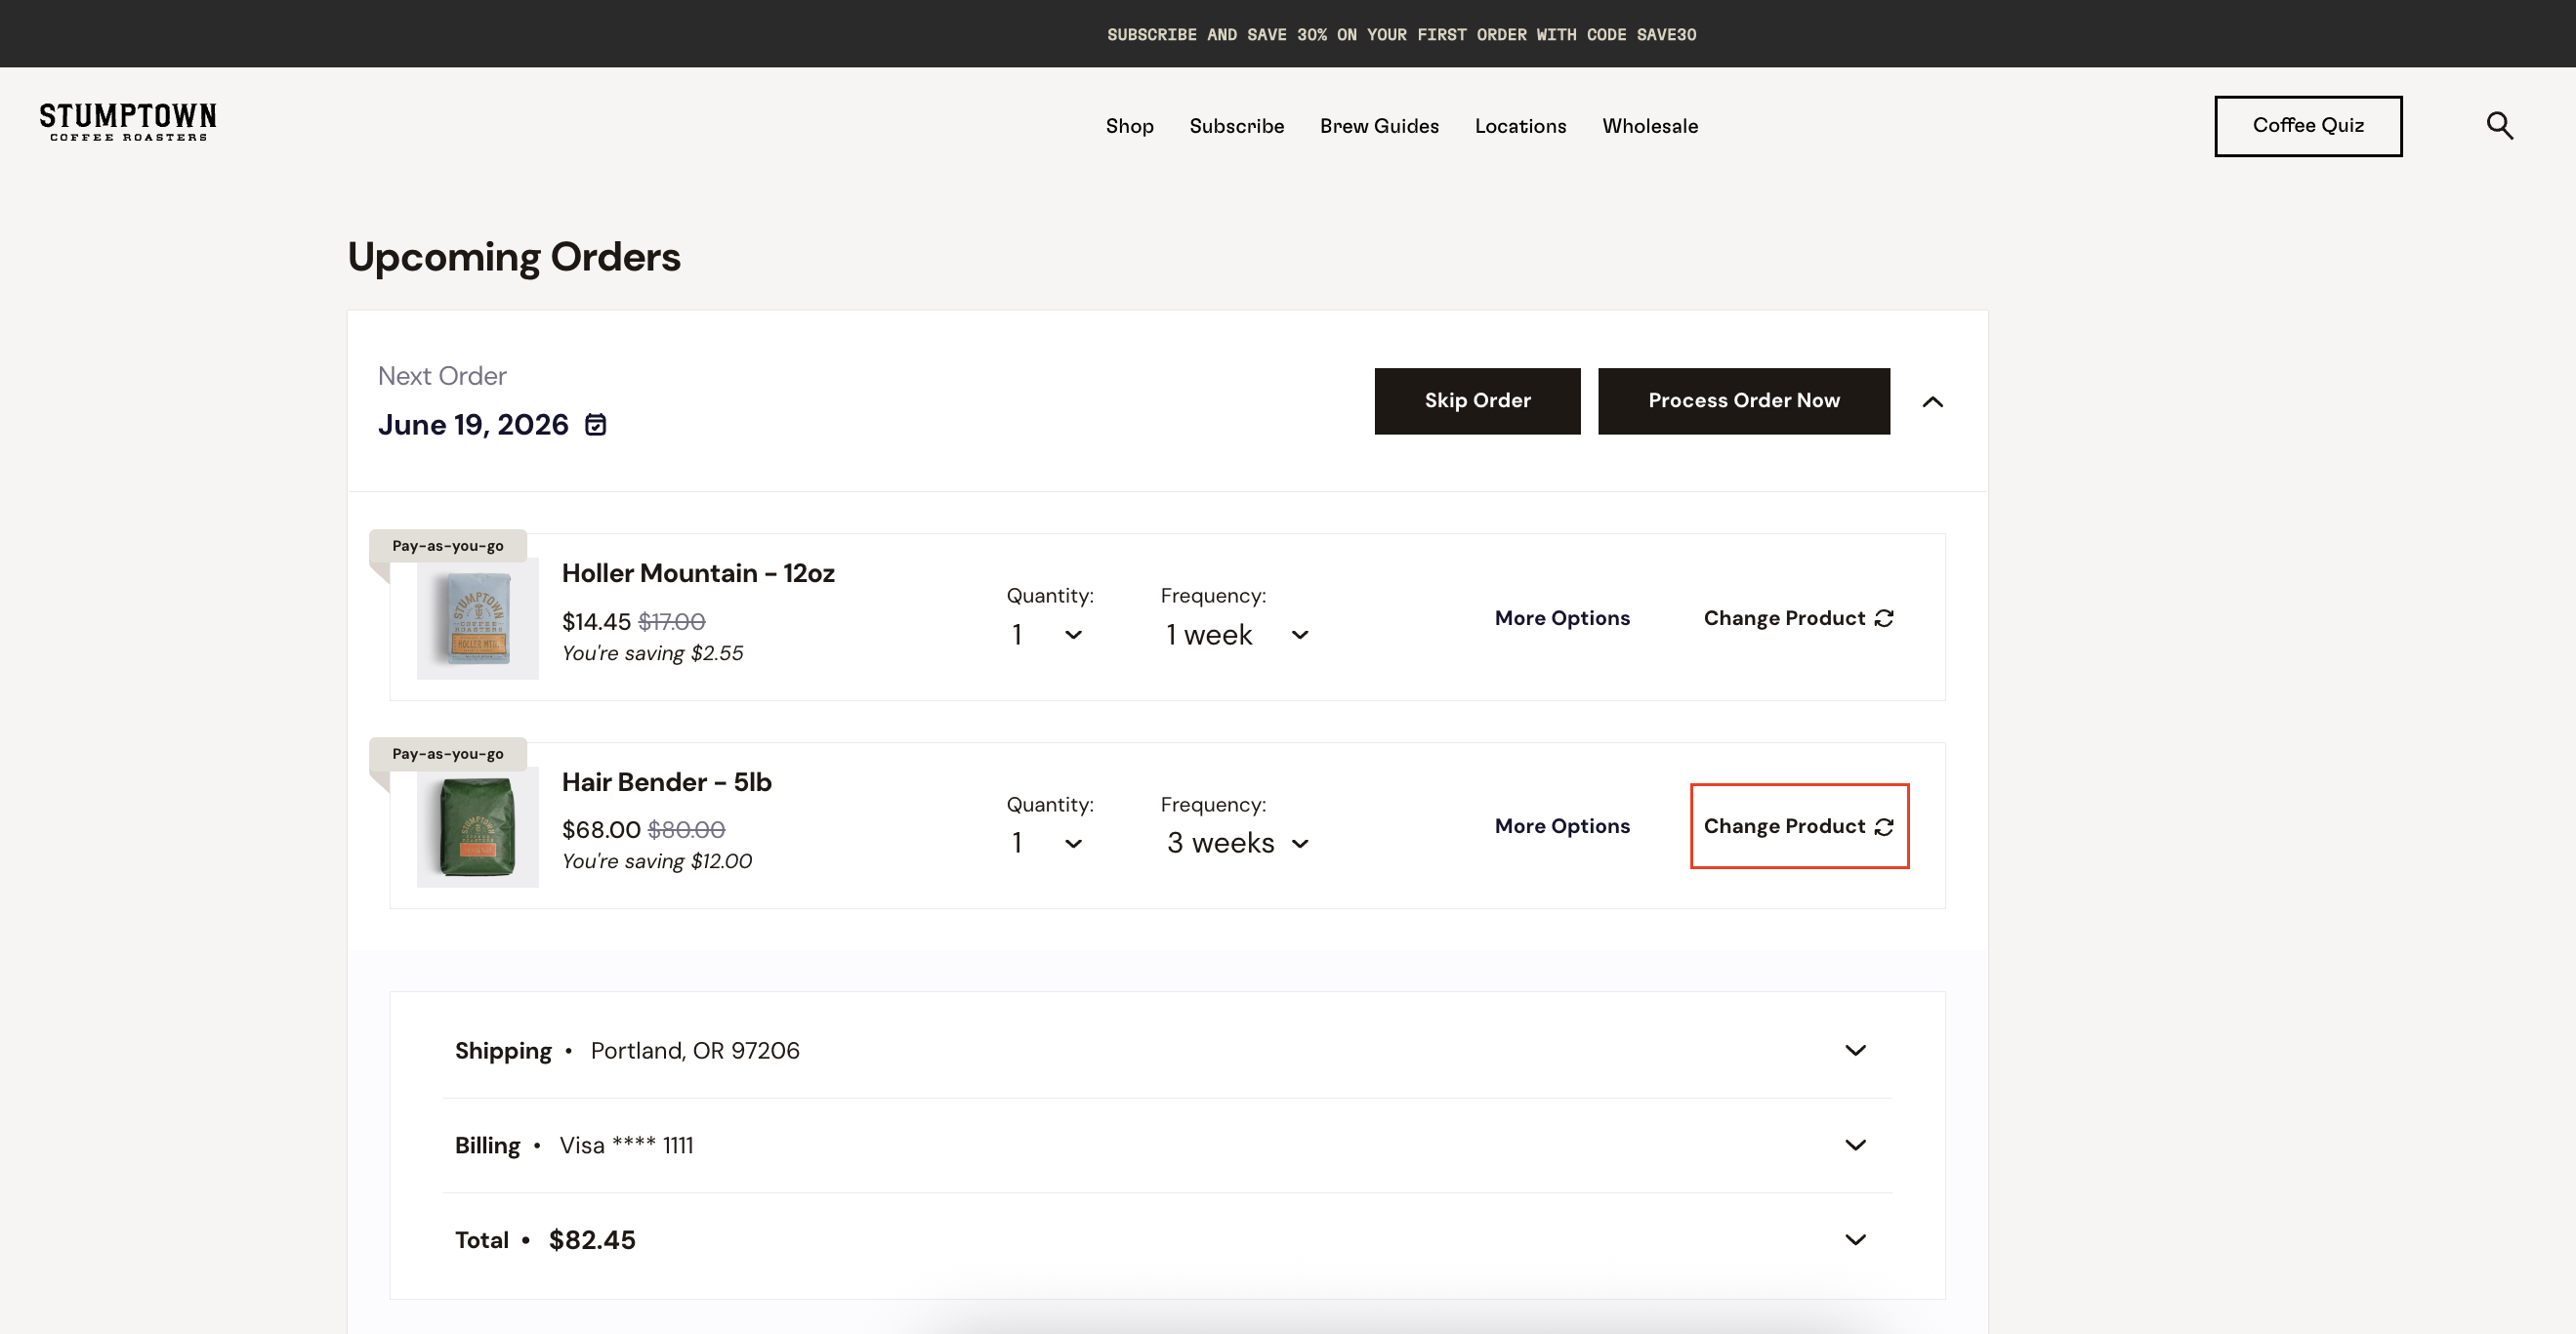
Task: Click refresh icon on Holler Mountain Change Product
Action: [1884, 619]
